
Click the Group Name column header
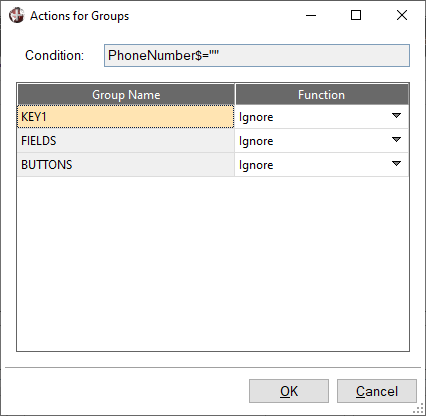(126, 95)
